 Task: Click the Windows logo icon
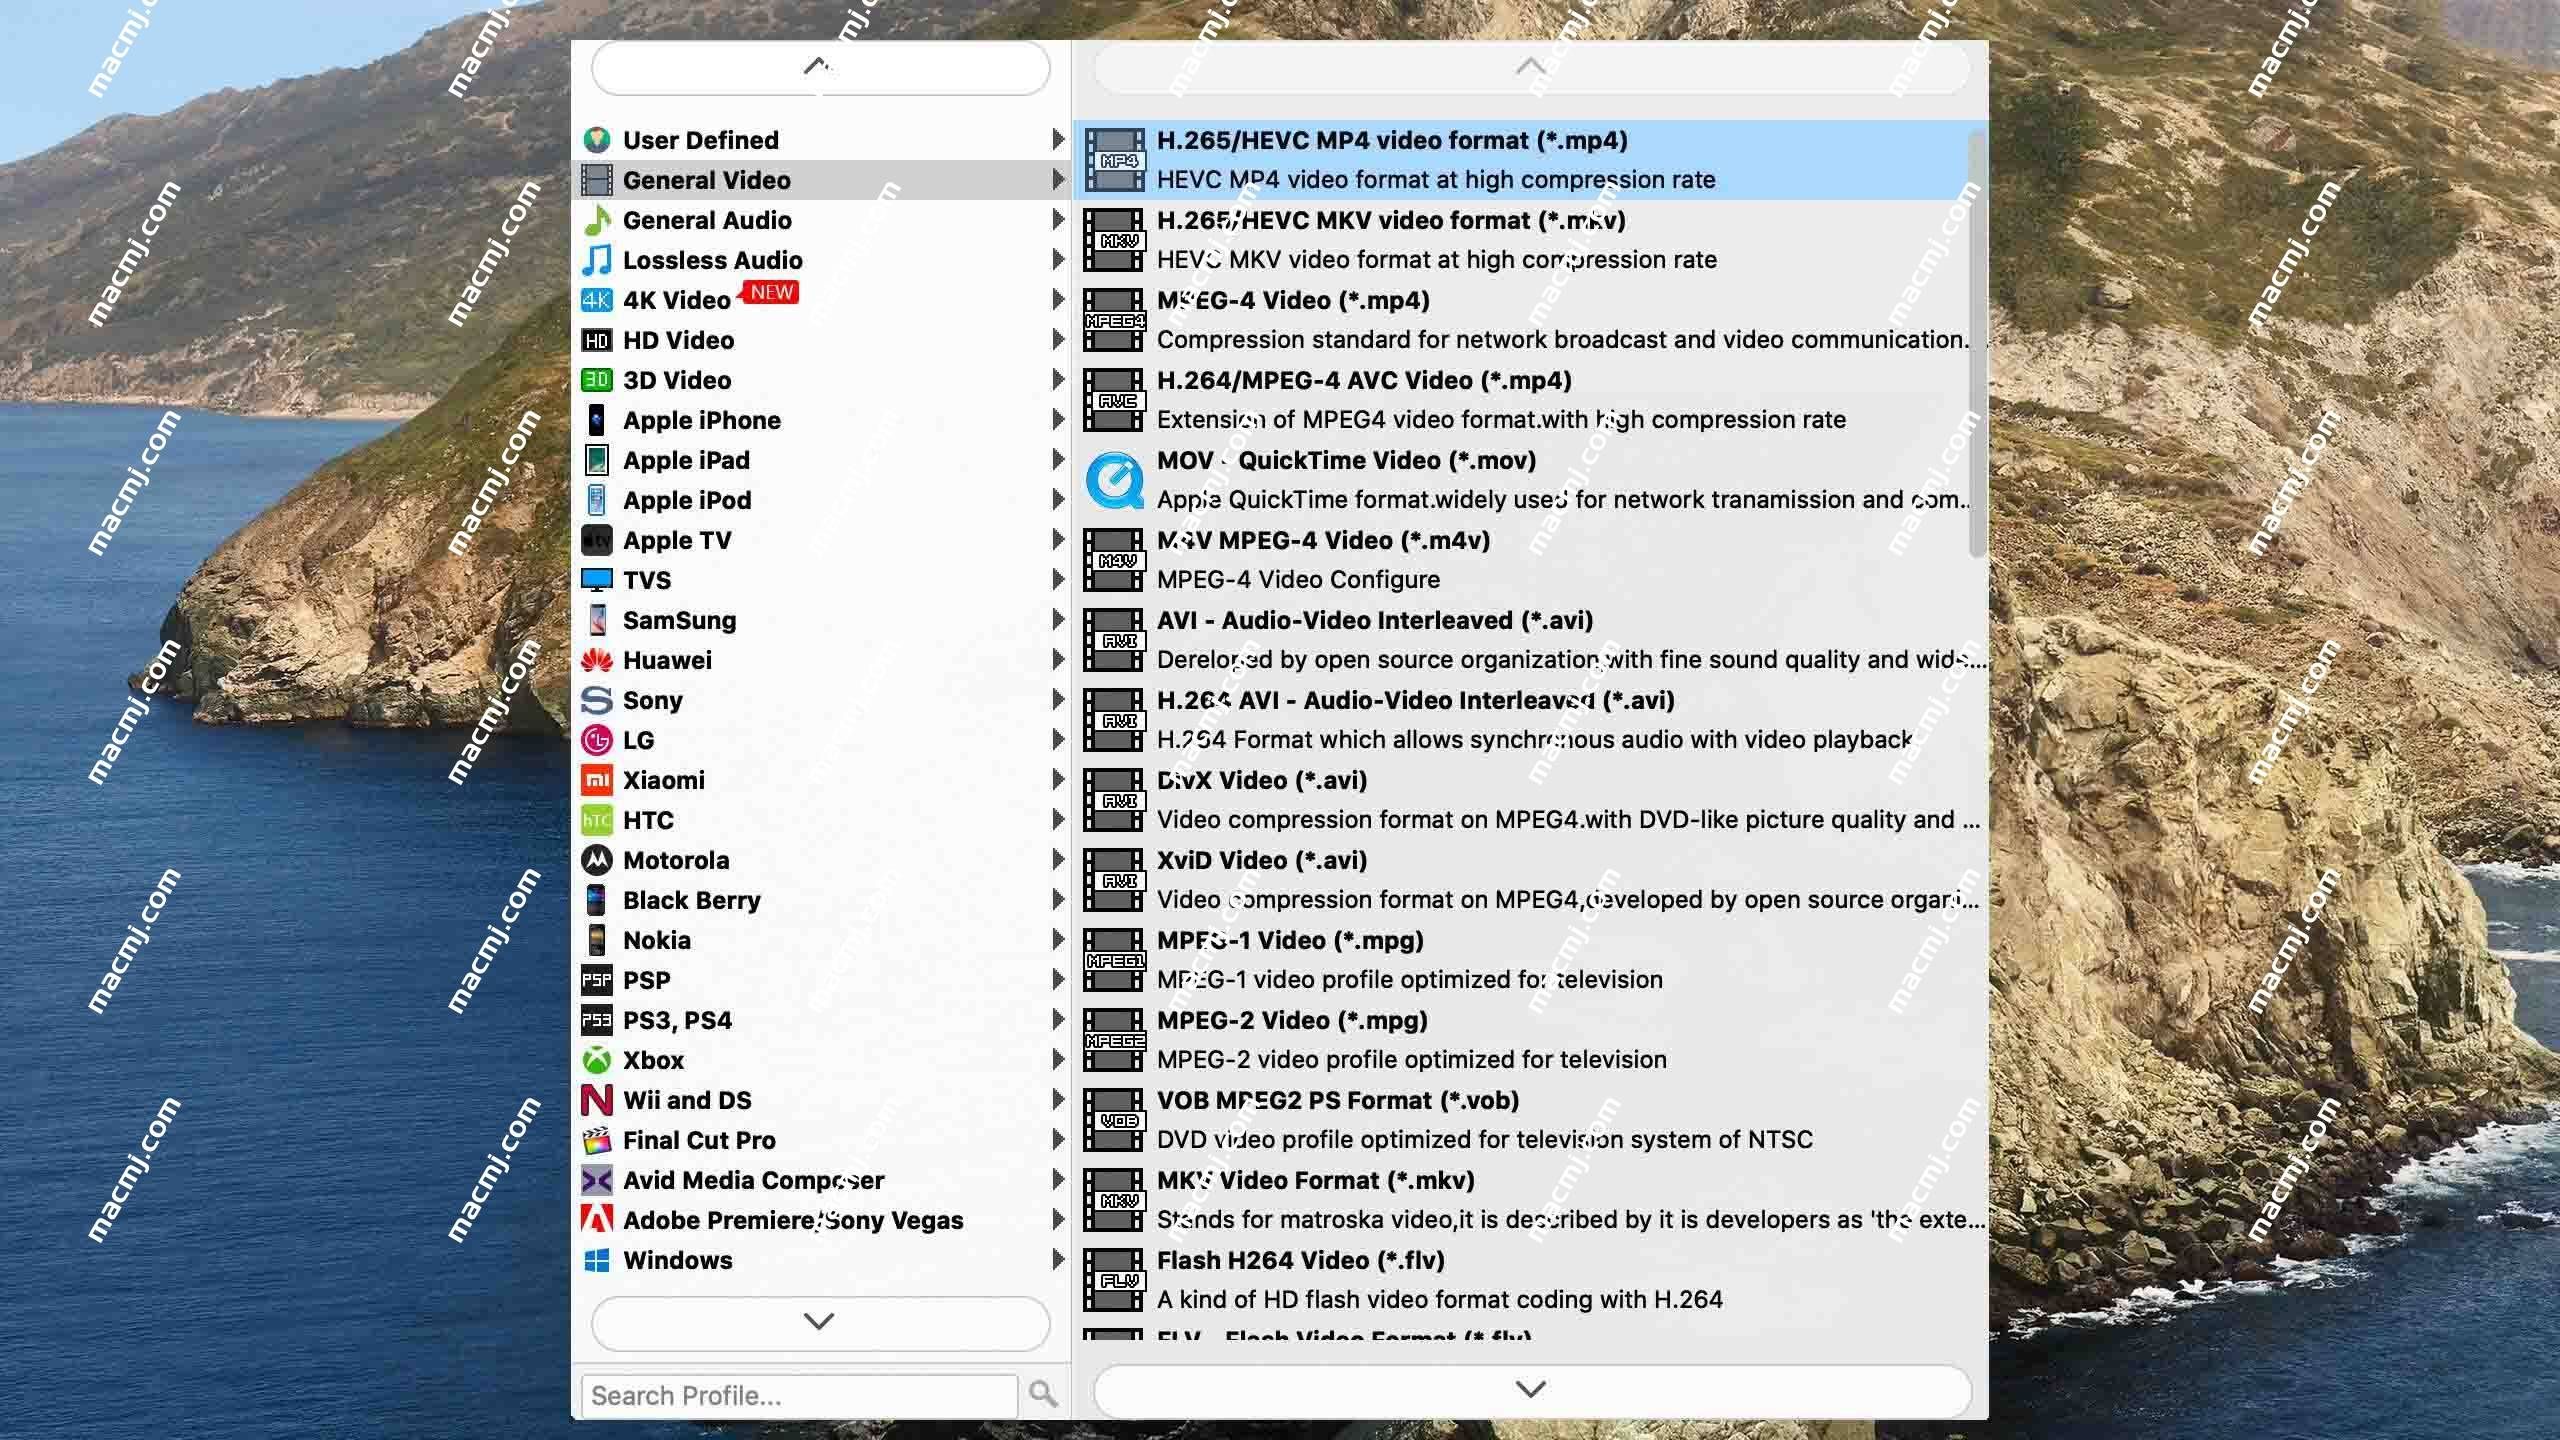[x=597, y=1260]
